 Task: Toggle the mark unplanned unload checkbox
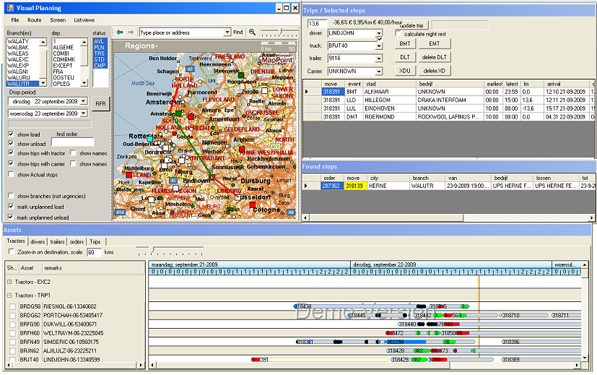[11, 217]
